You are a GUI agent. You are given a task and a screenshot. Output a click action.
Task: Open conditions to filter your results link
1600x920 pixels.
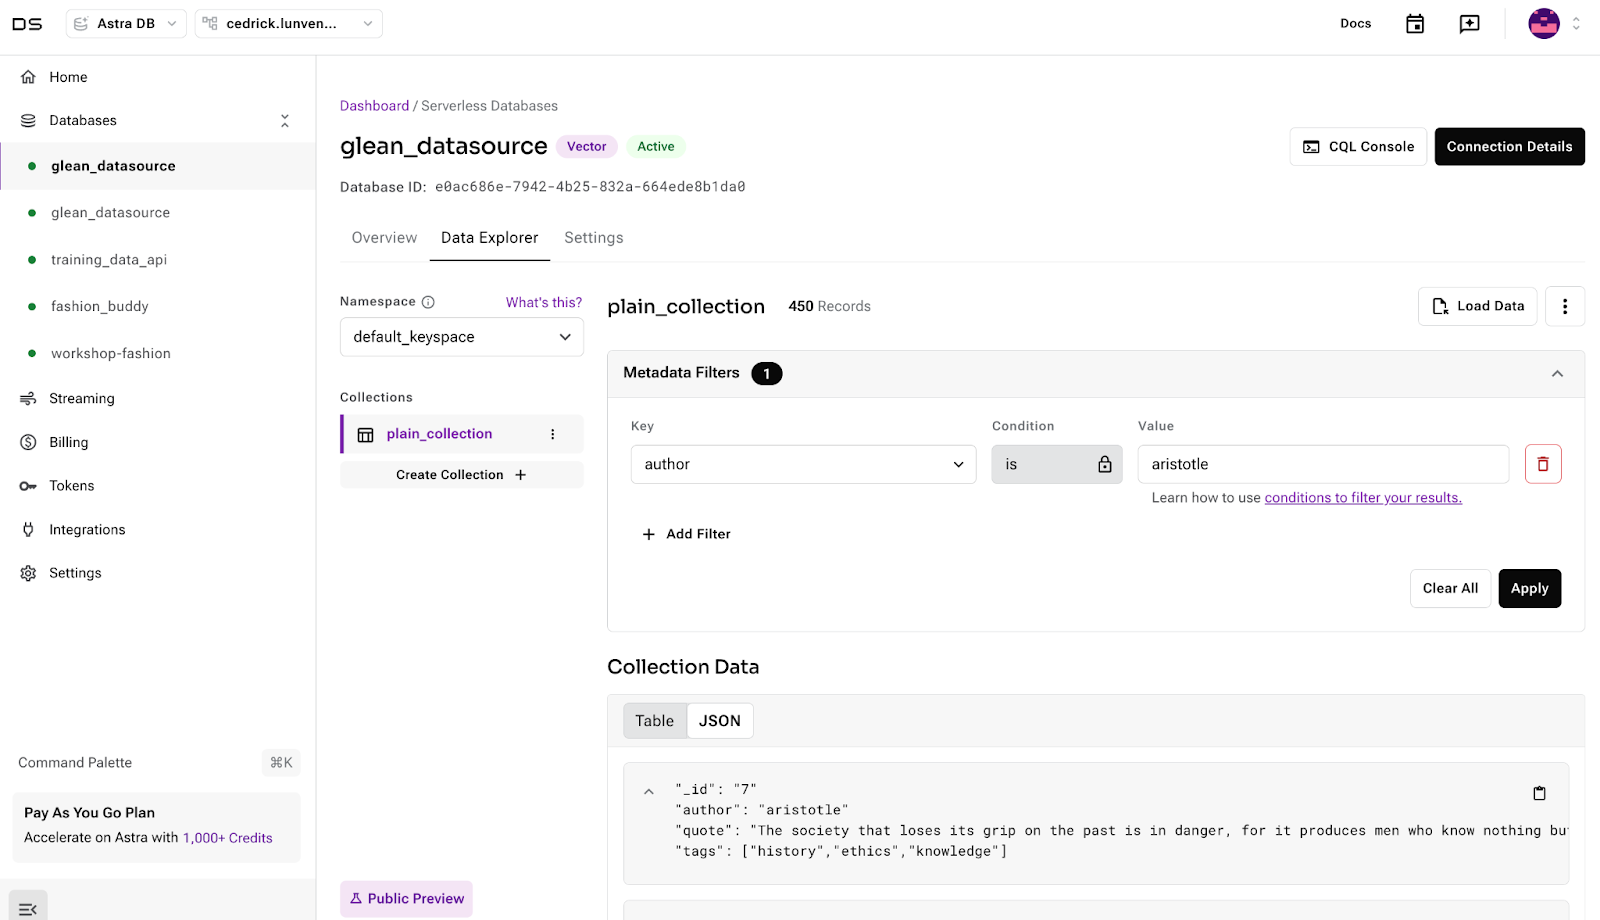[1363, 498]
